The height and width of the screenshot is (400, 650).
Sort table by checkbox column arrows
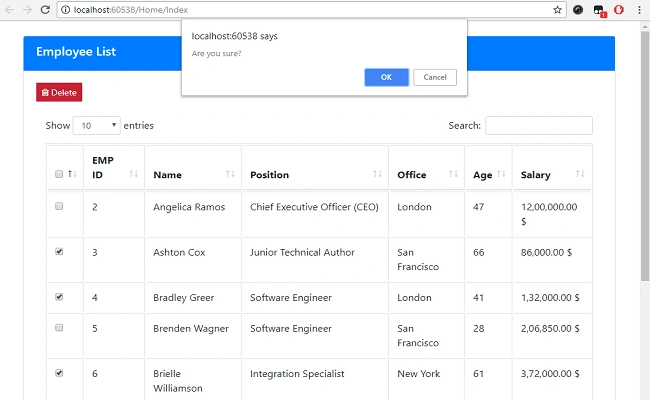[72, 174]
